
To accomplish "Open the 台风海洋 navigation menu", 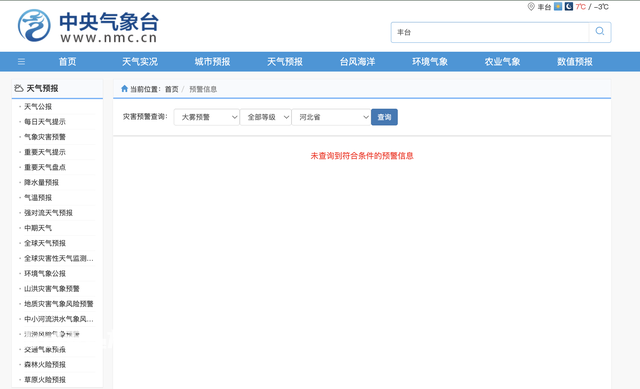I will [358, 62].
